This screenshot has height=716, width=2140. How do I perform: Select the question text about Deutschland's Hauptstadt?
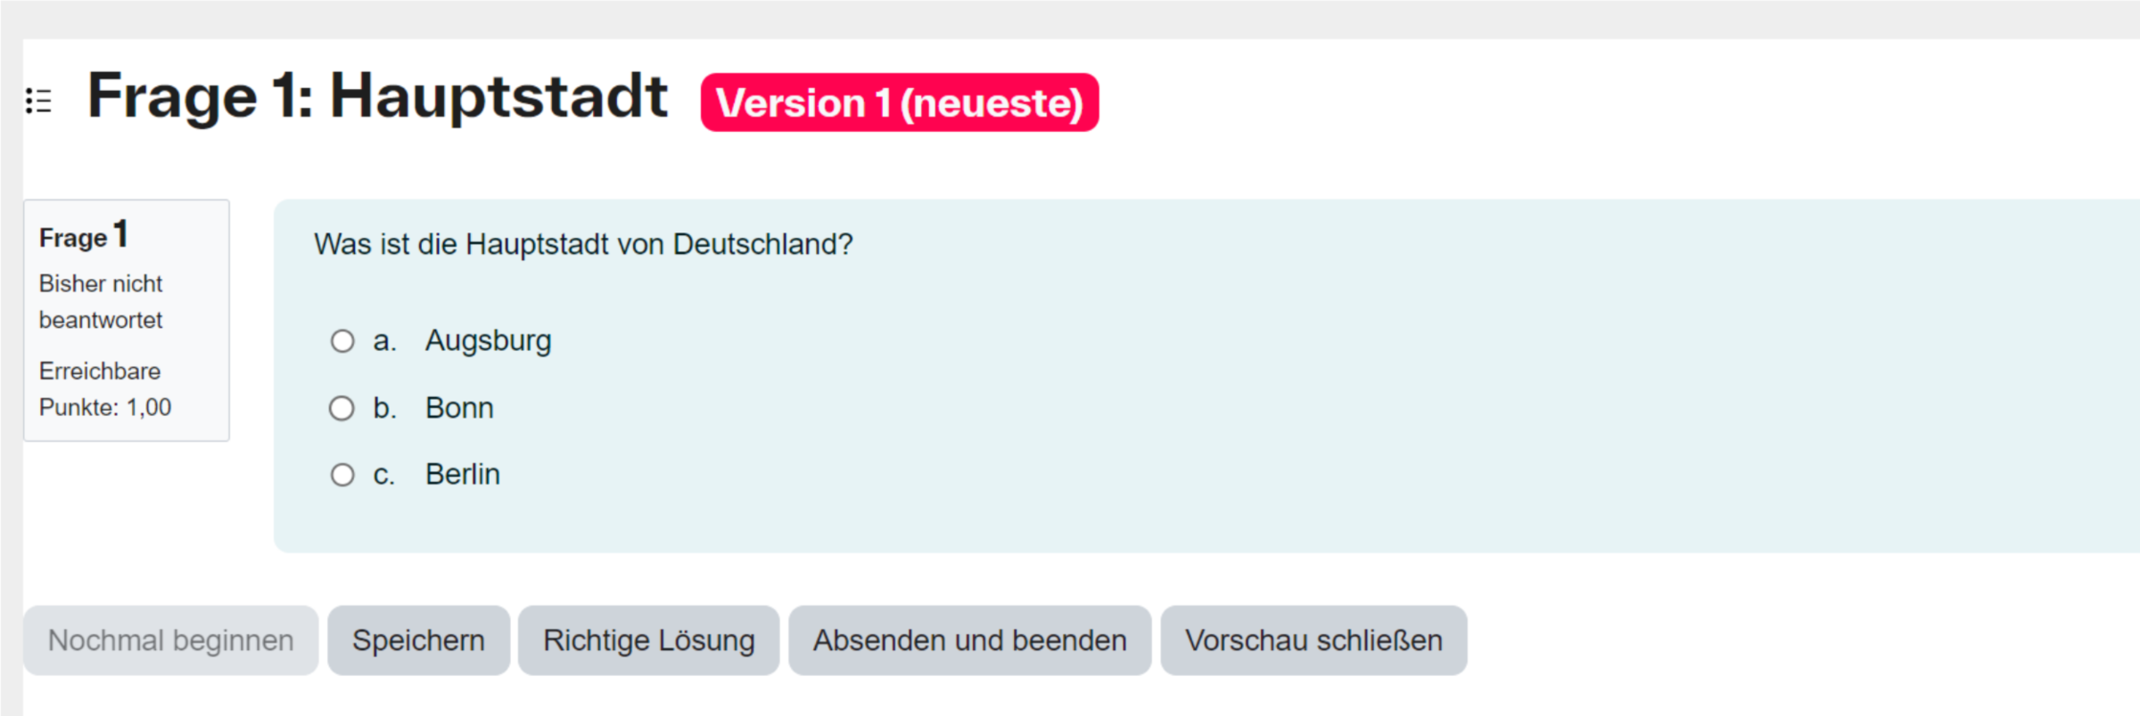point(583,243)
